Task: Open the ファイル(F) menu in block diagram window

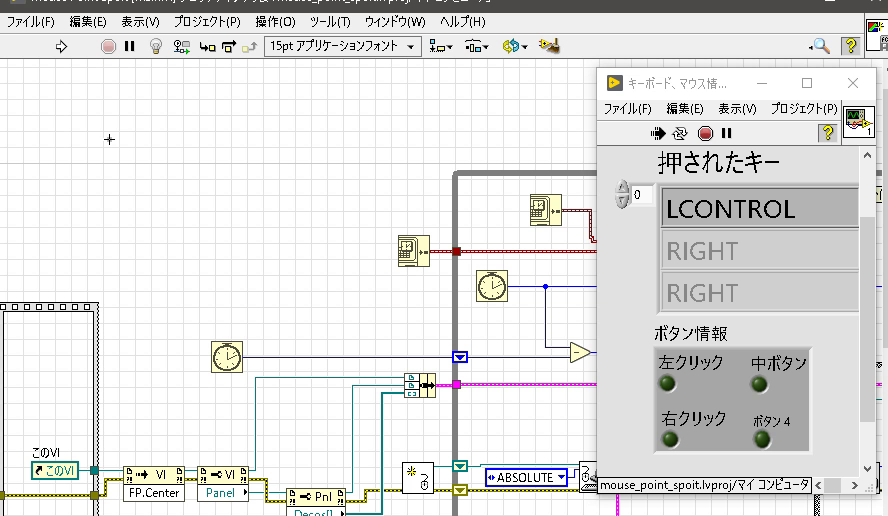Action: pos(31,22)
